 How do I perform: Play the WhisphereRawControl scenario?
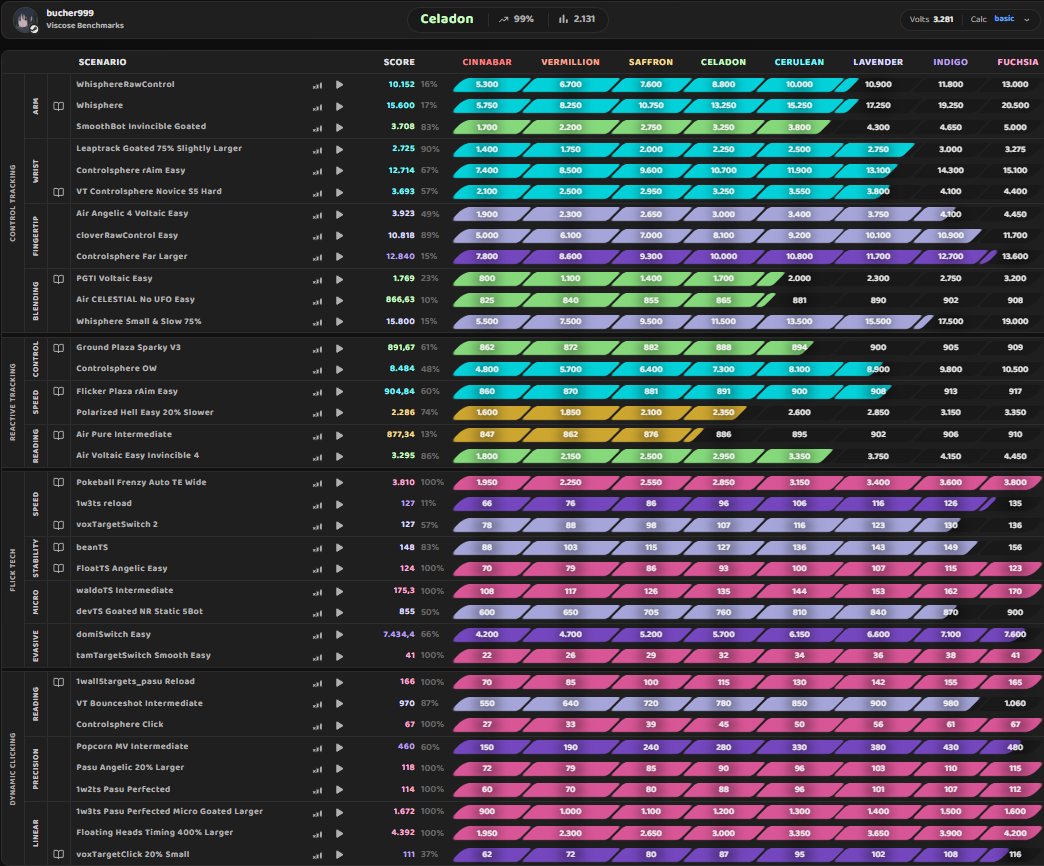[x=340, y=85]
